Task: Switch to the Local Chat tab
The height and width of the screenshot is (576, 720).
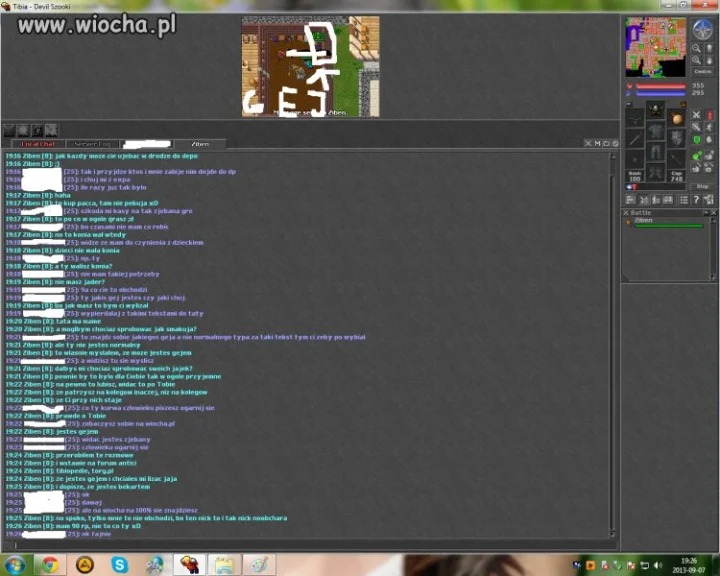Action: (x=38, y=144)
